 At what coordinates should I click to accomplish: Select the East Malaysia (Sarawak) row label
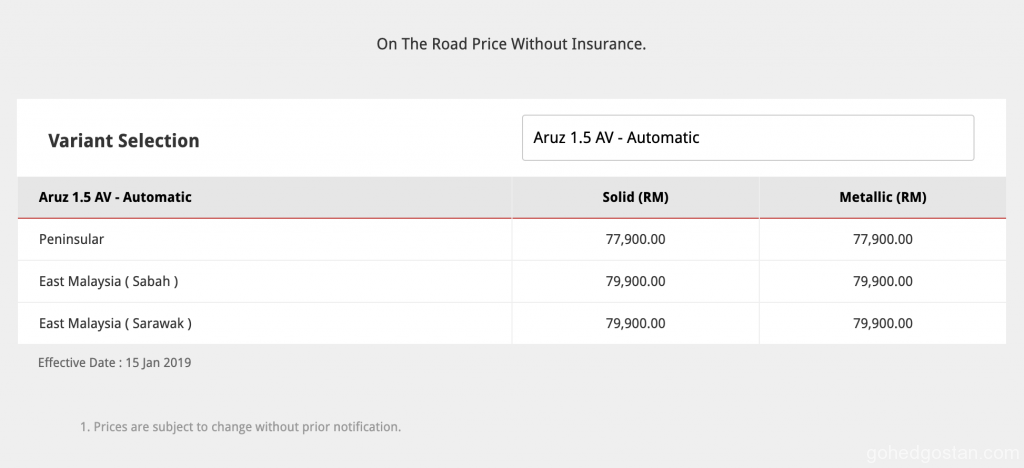pyautogui.click(x=115, y=324)
